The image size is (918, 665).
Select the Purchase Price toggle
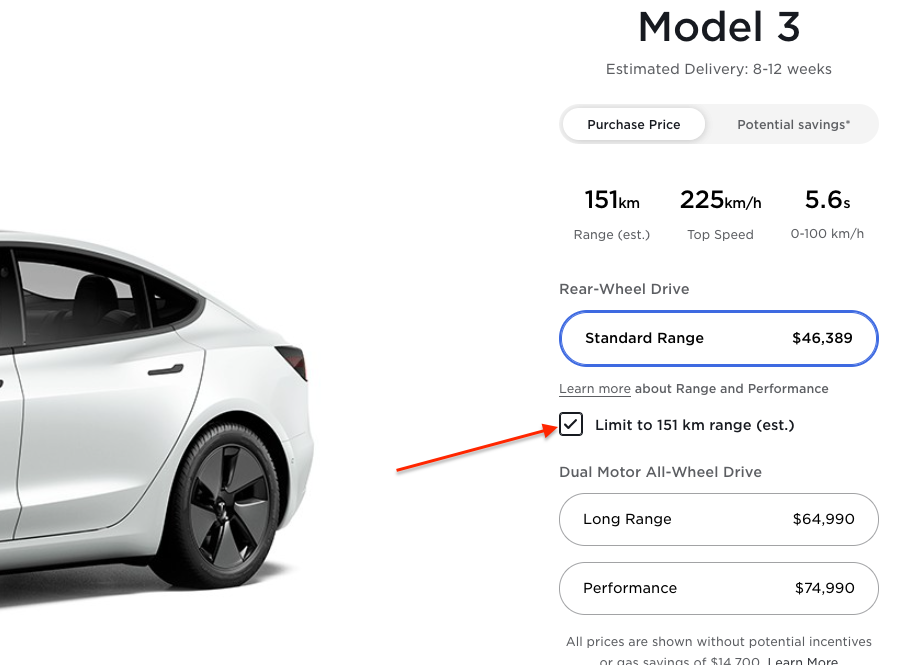633,124
